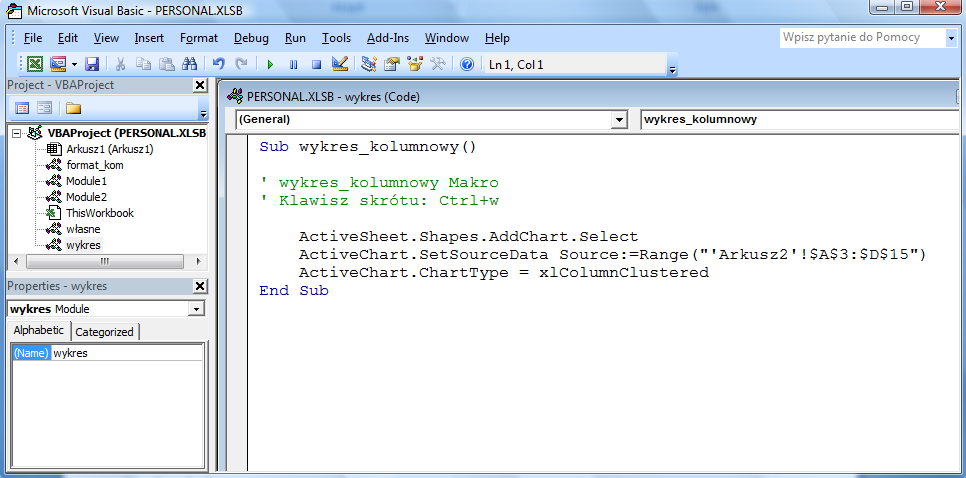This screenshot has width=966, height=478.
Task: Run the macro with the green play icon
Action: click(x=270, y=64)
